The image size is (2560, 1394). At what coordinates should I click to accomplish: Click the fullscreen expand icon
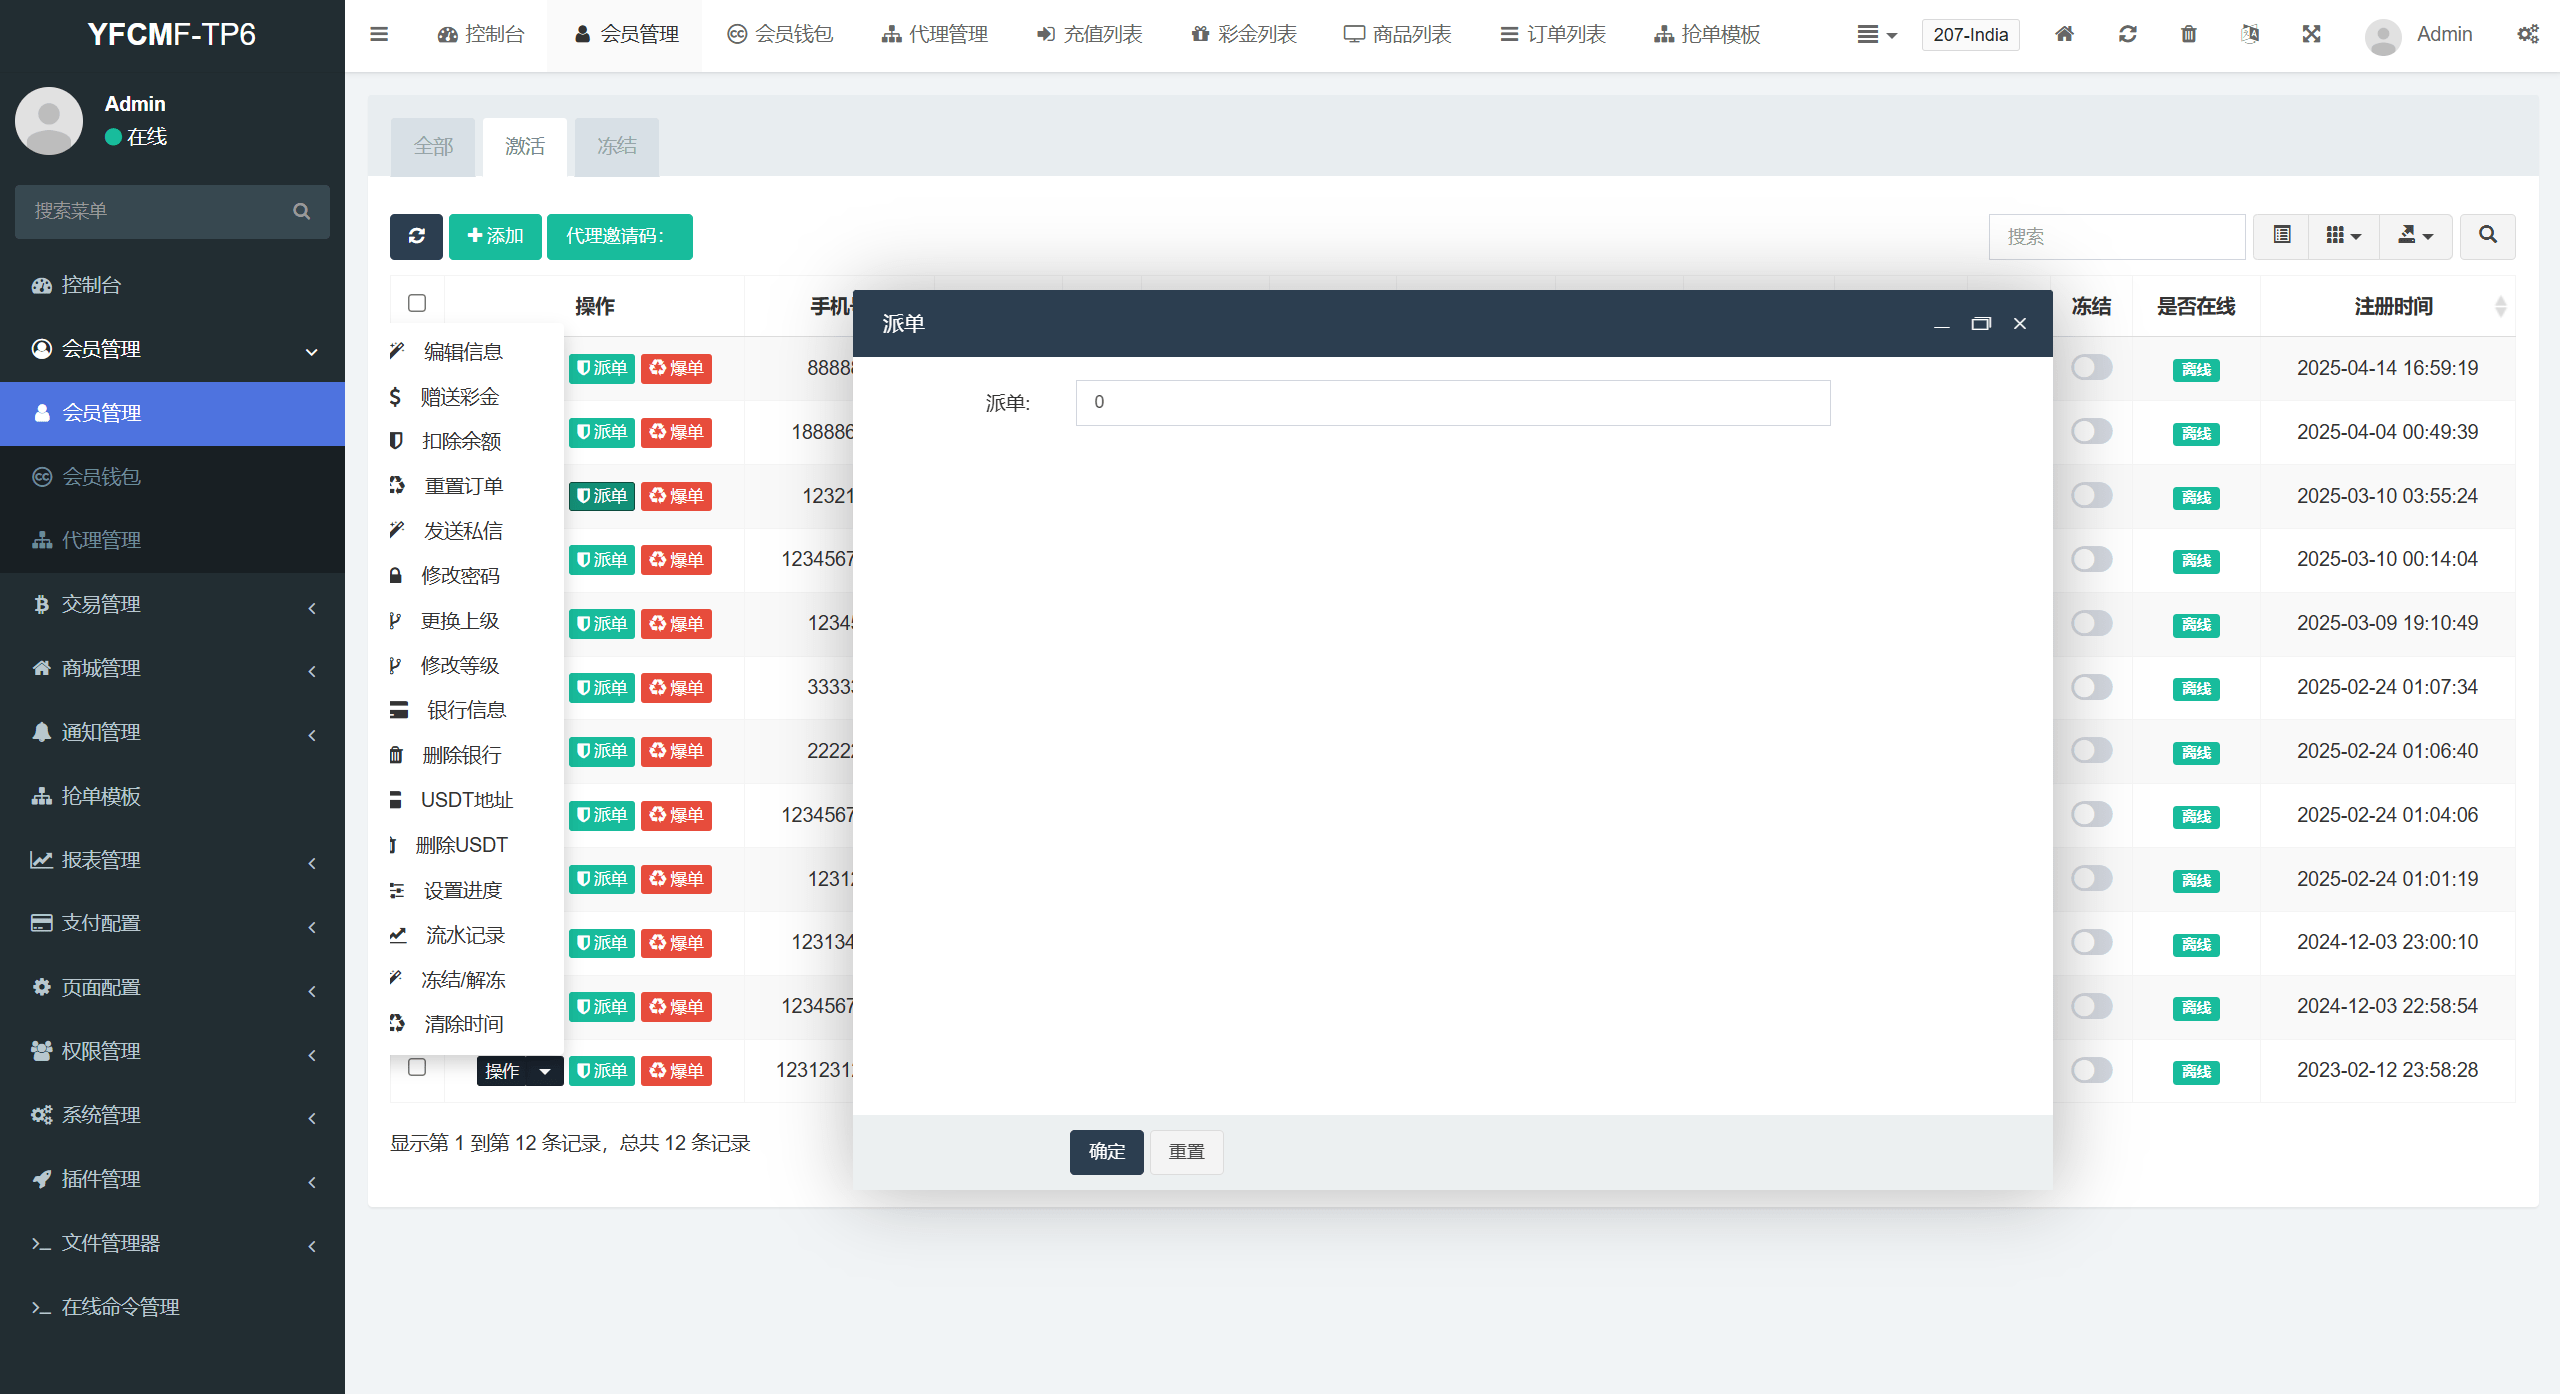point(2311,34)
